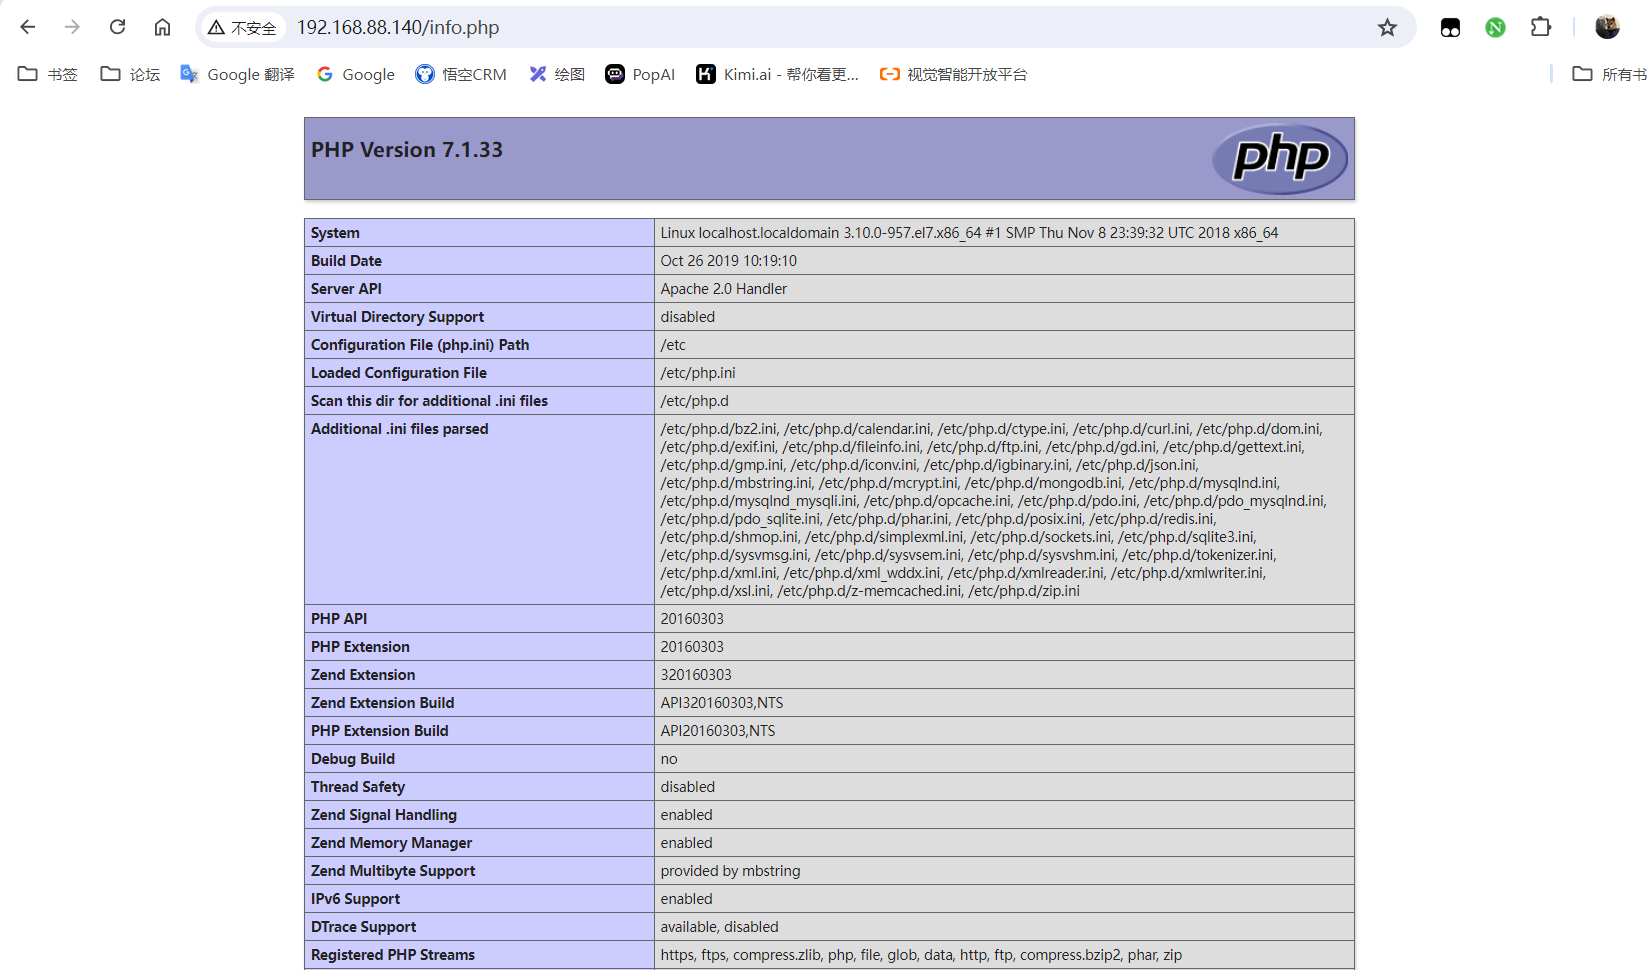The height and width of the screenshot is (970, 1647).
Task: Click the Registered PHP Streams label
Action: click(x=393, y=955)
